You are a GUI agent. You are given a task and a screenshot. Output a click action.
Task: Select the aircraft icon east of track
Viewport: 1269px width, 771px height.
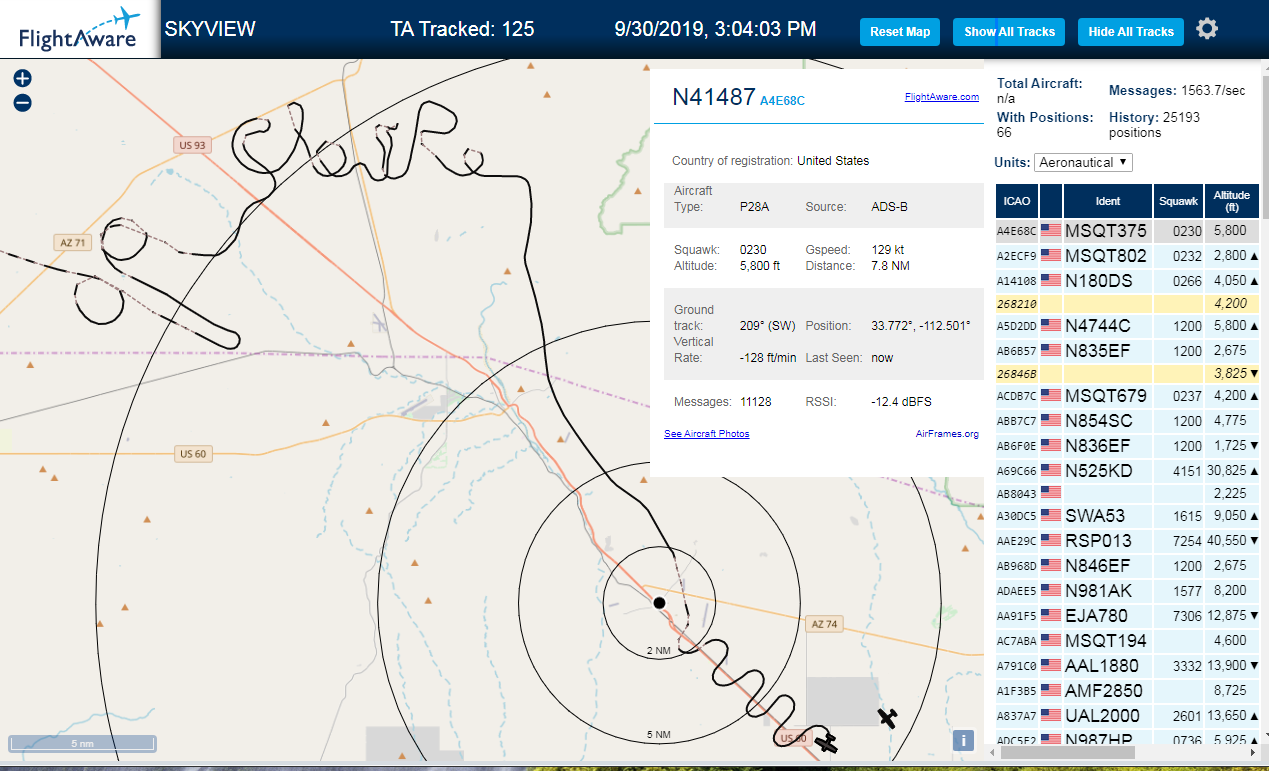click(x=887, y=716)
